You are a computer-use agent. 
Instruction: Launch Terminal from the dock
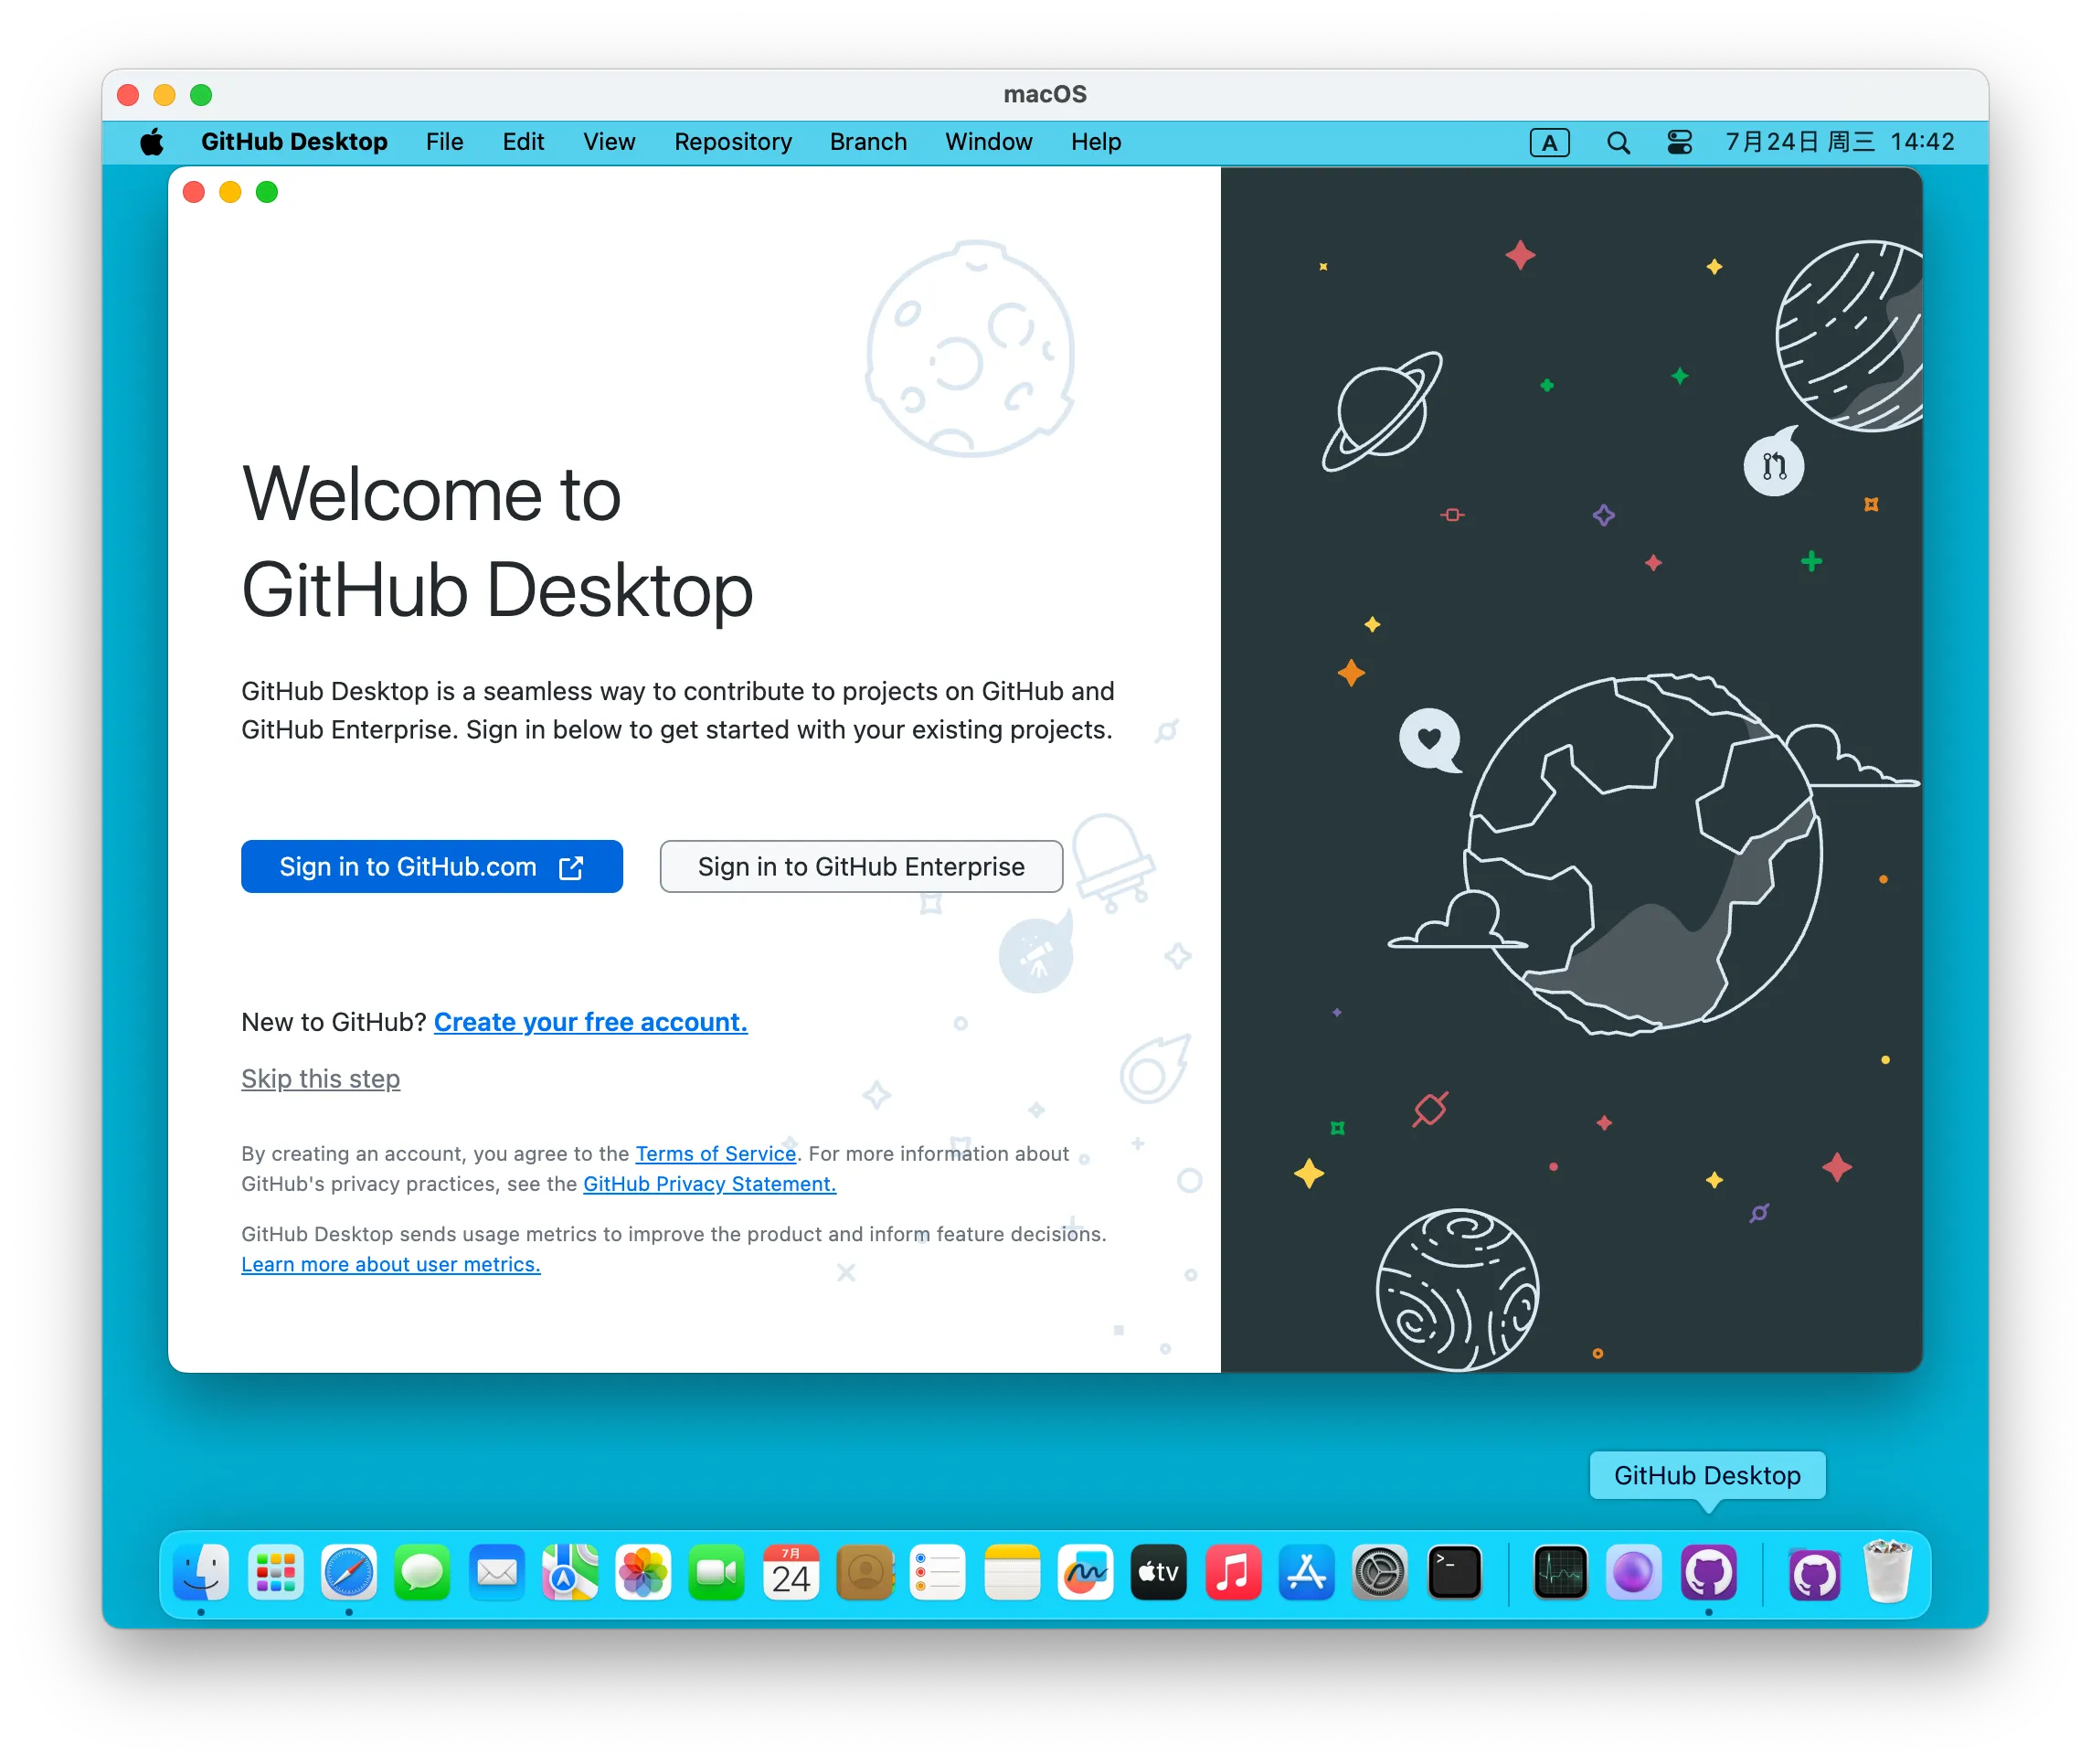(1453, 1573)
